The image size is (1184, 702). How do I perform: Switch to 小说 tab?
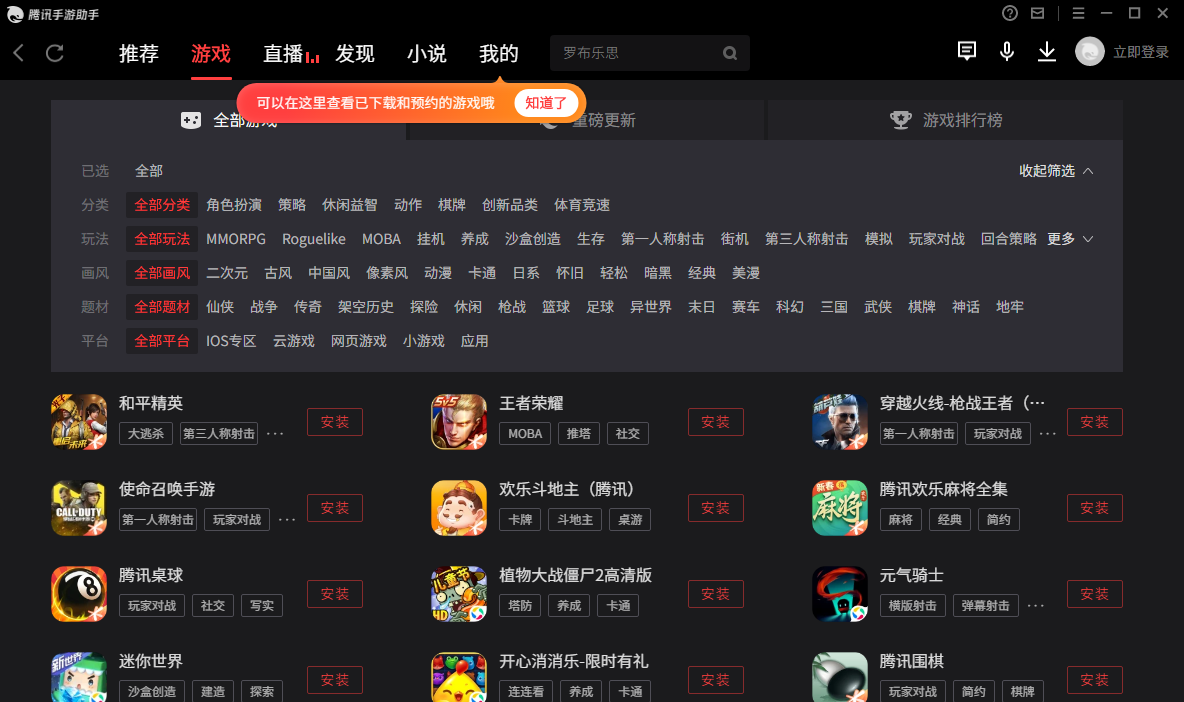pyautogui.click(x=427, y=54)
